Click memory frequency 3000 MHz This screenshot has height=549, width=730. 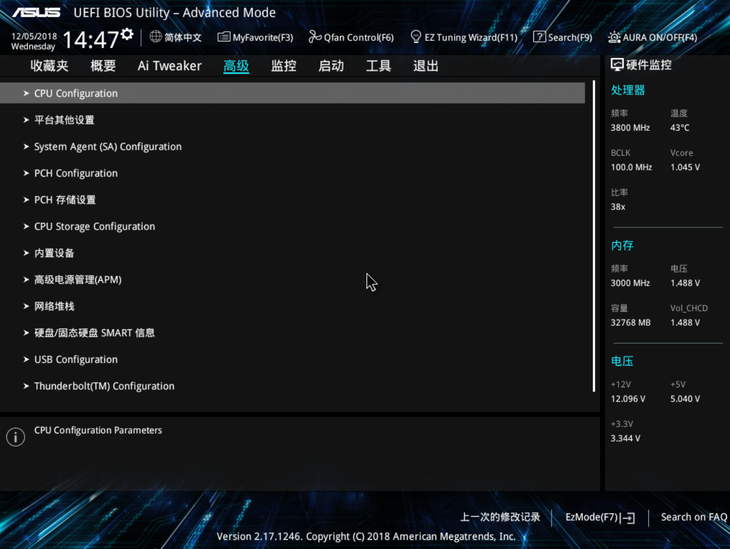630,283
